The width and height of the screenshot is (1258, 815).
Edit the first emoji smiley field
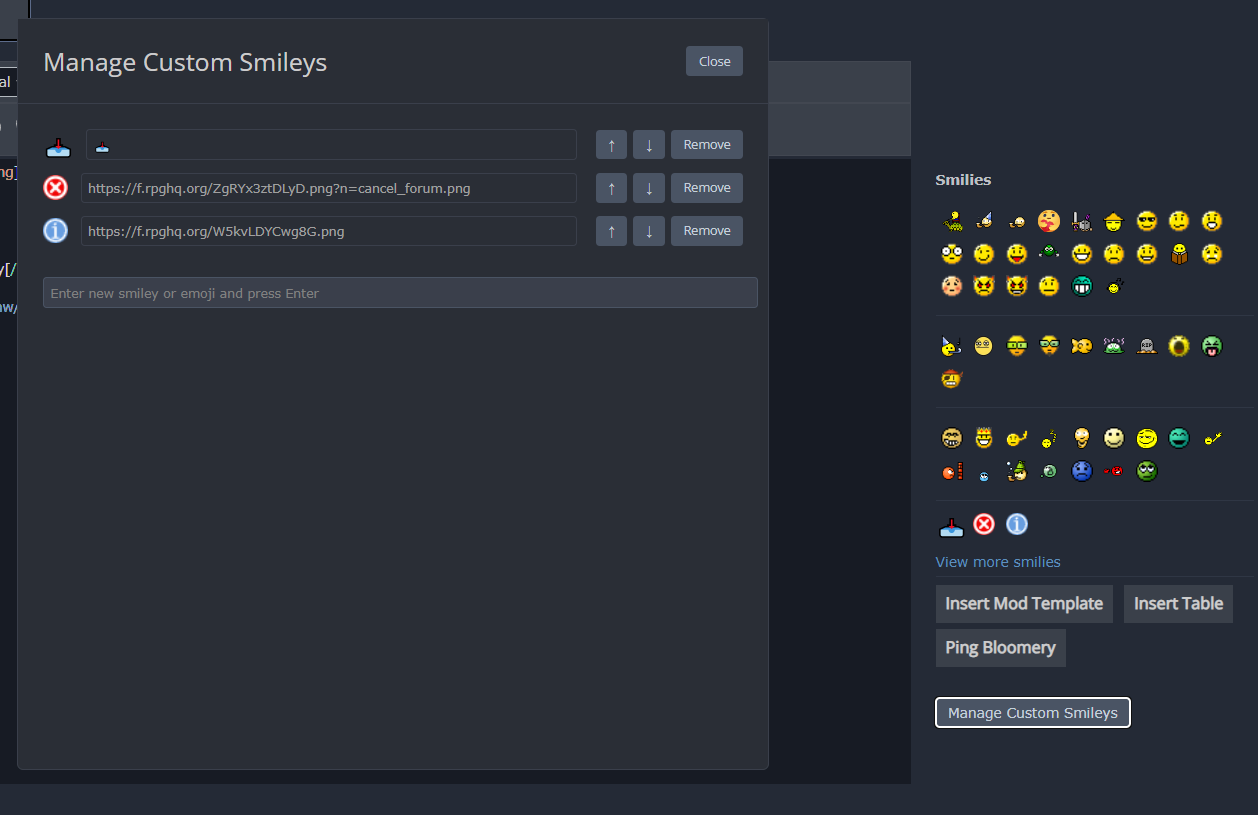click(331, 145)
